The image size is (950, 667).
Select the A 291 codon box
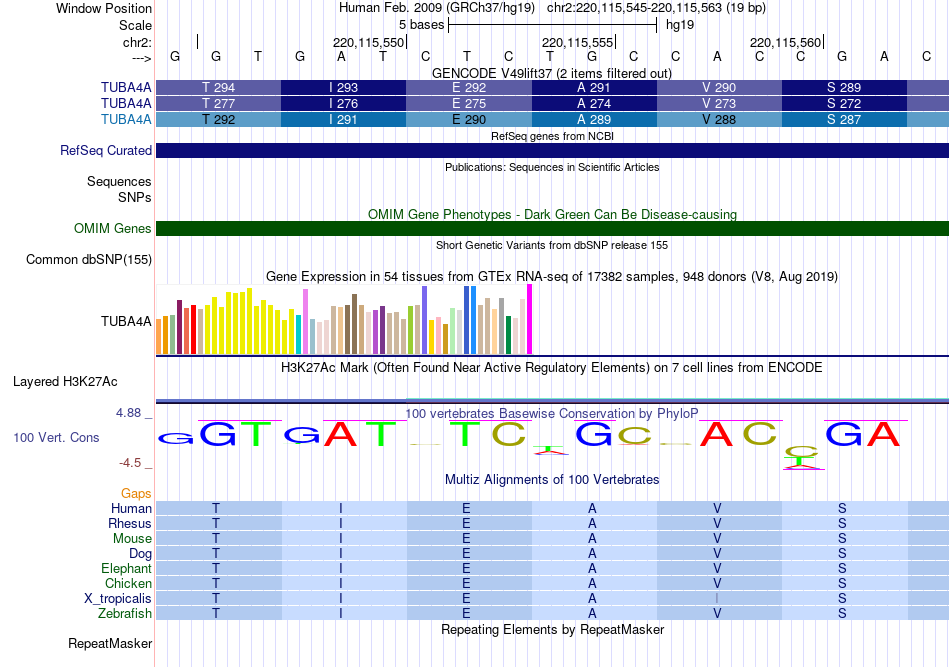click(594, 87)
